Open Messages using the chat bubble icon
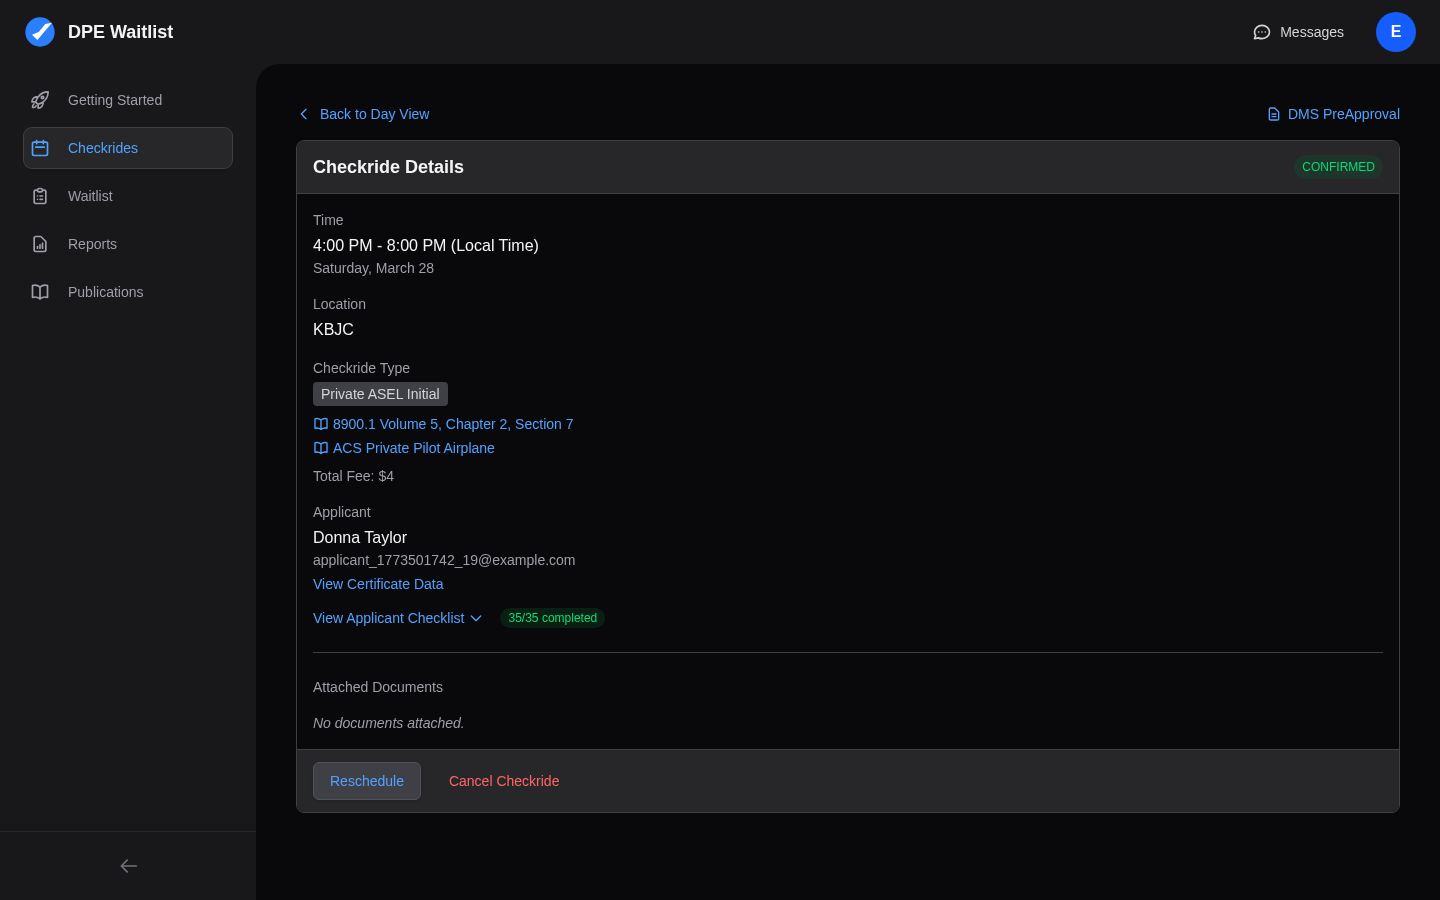Image resolution: width=1440 pixels, height=900 pixels. pos(1261,32)
